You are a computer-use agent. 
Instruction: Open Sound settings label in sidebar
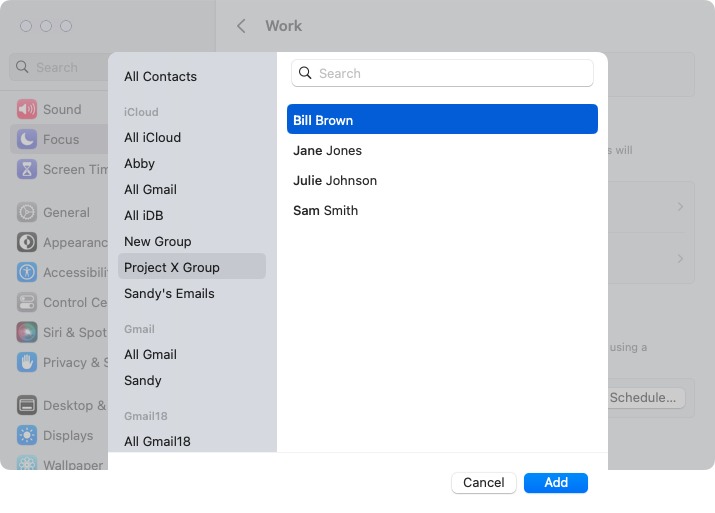tap(62, 109)
